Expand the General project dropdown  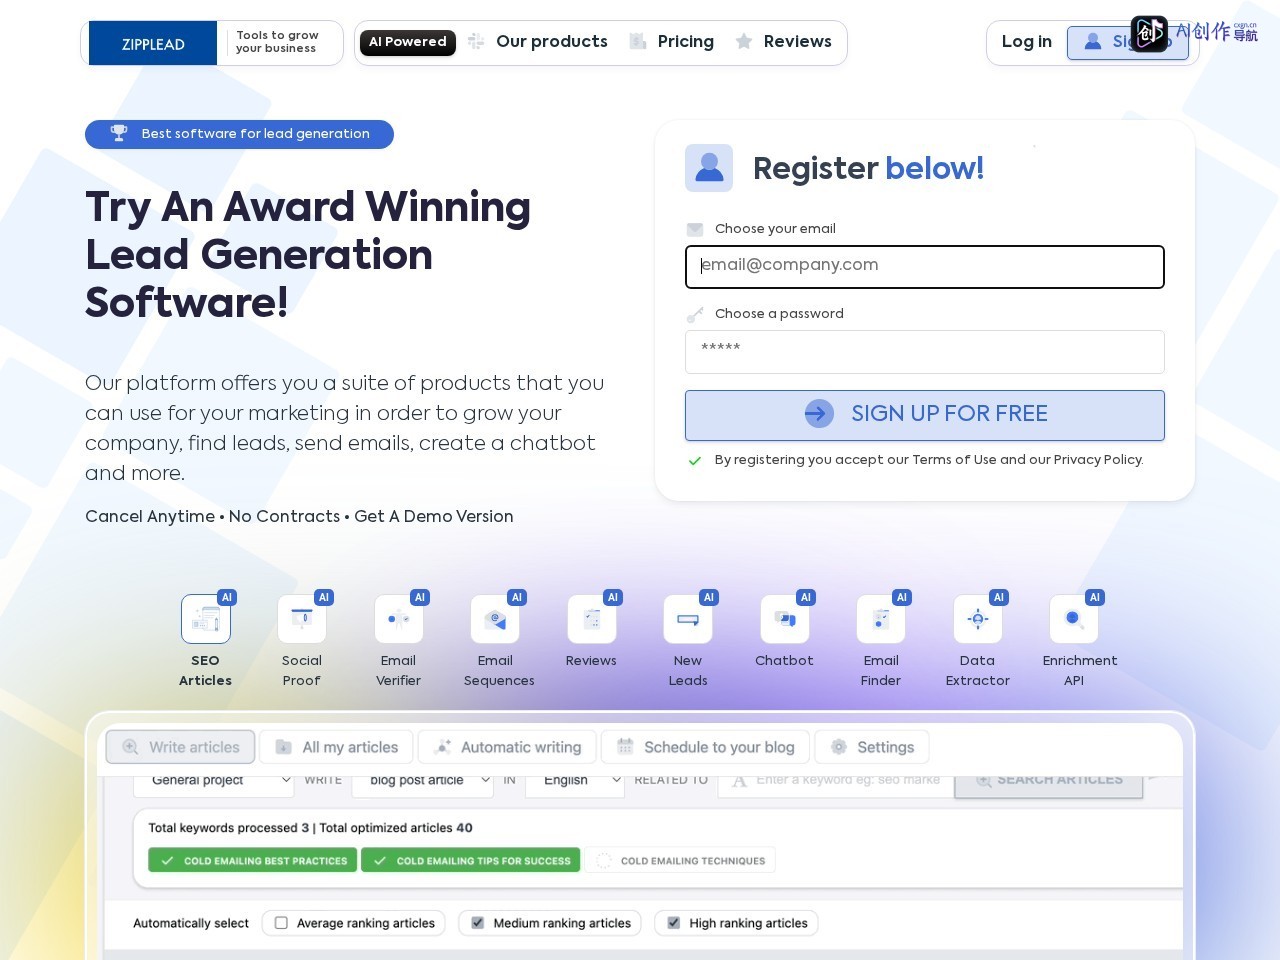(214, 781)
